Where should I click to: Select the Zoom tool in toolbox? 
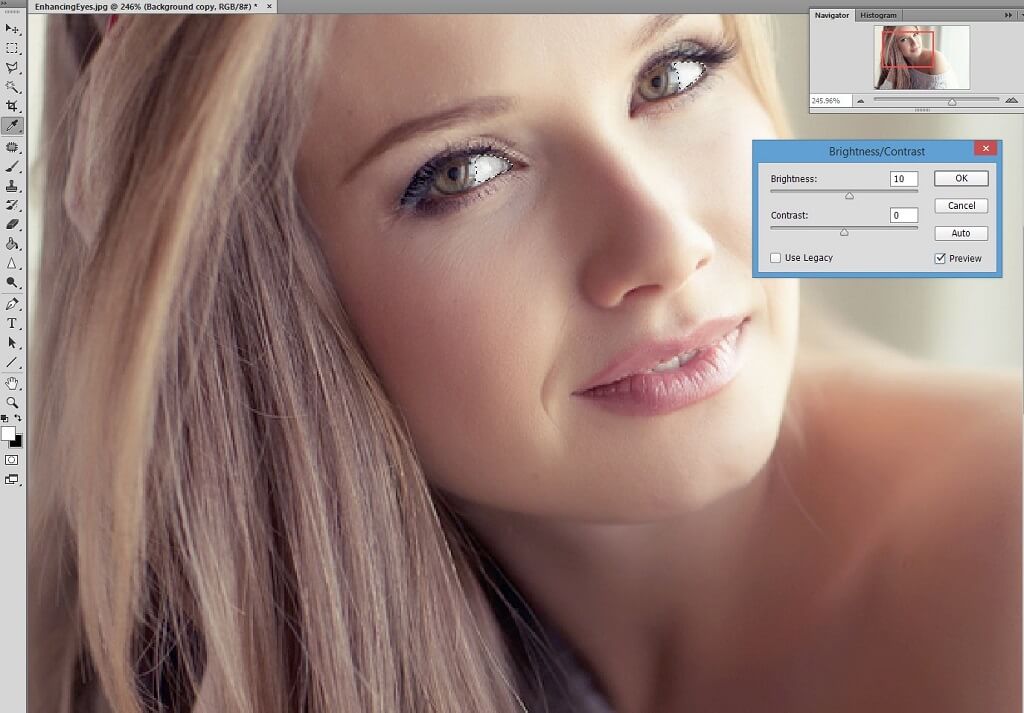pos(12,402)
